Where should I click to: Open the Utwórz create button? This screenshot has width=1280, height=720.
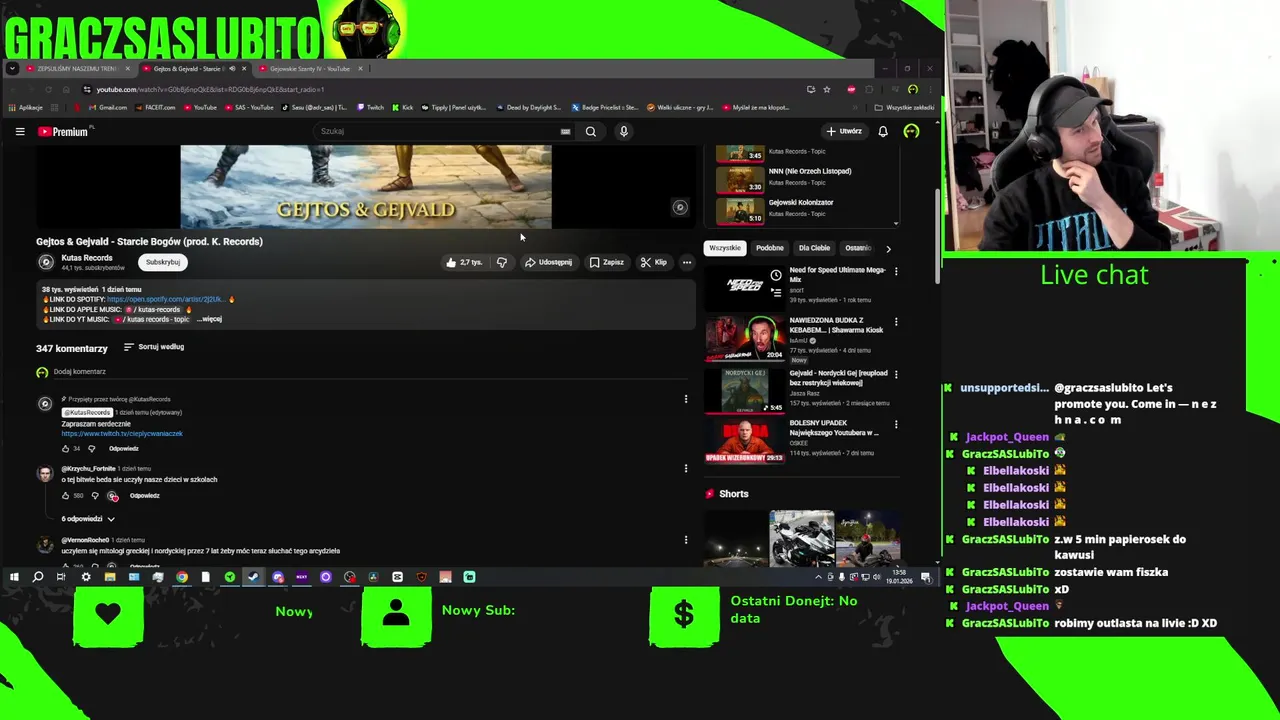tap(843, 131)
